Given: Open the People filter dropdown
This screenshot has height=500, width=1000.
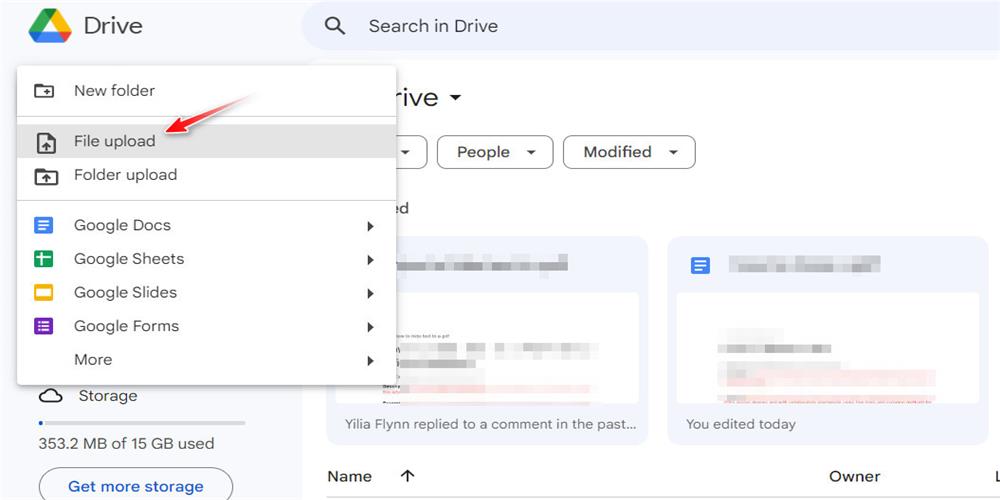Looking at the screenshot, I should pos(495,152).
